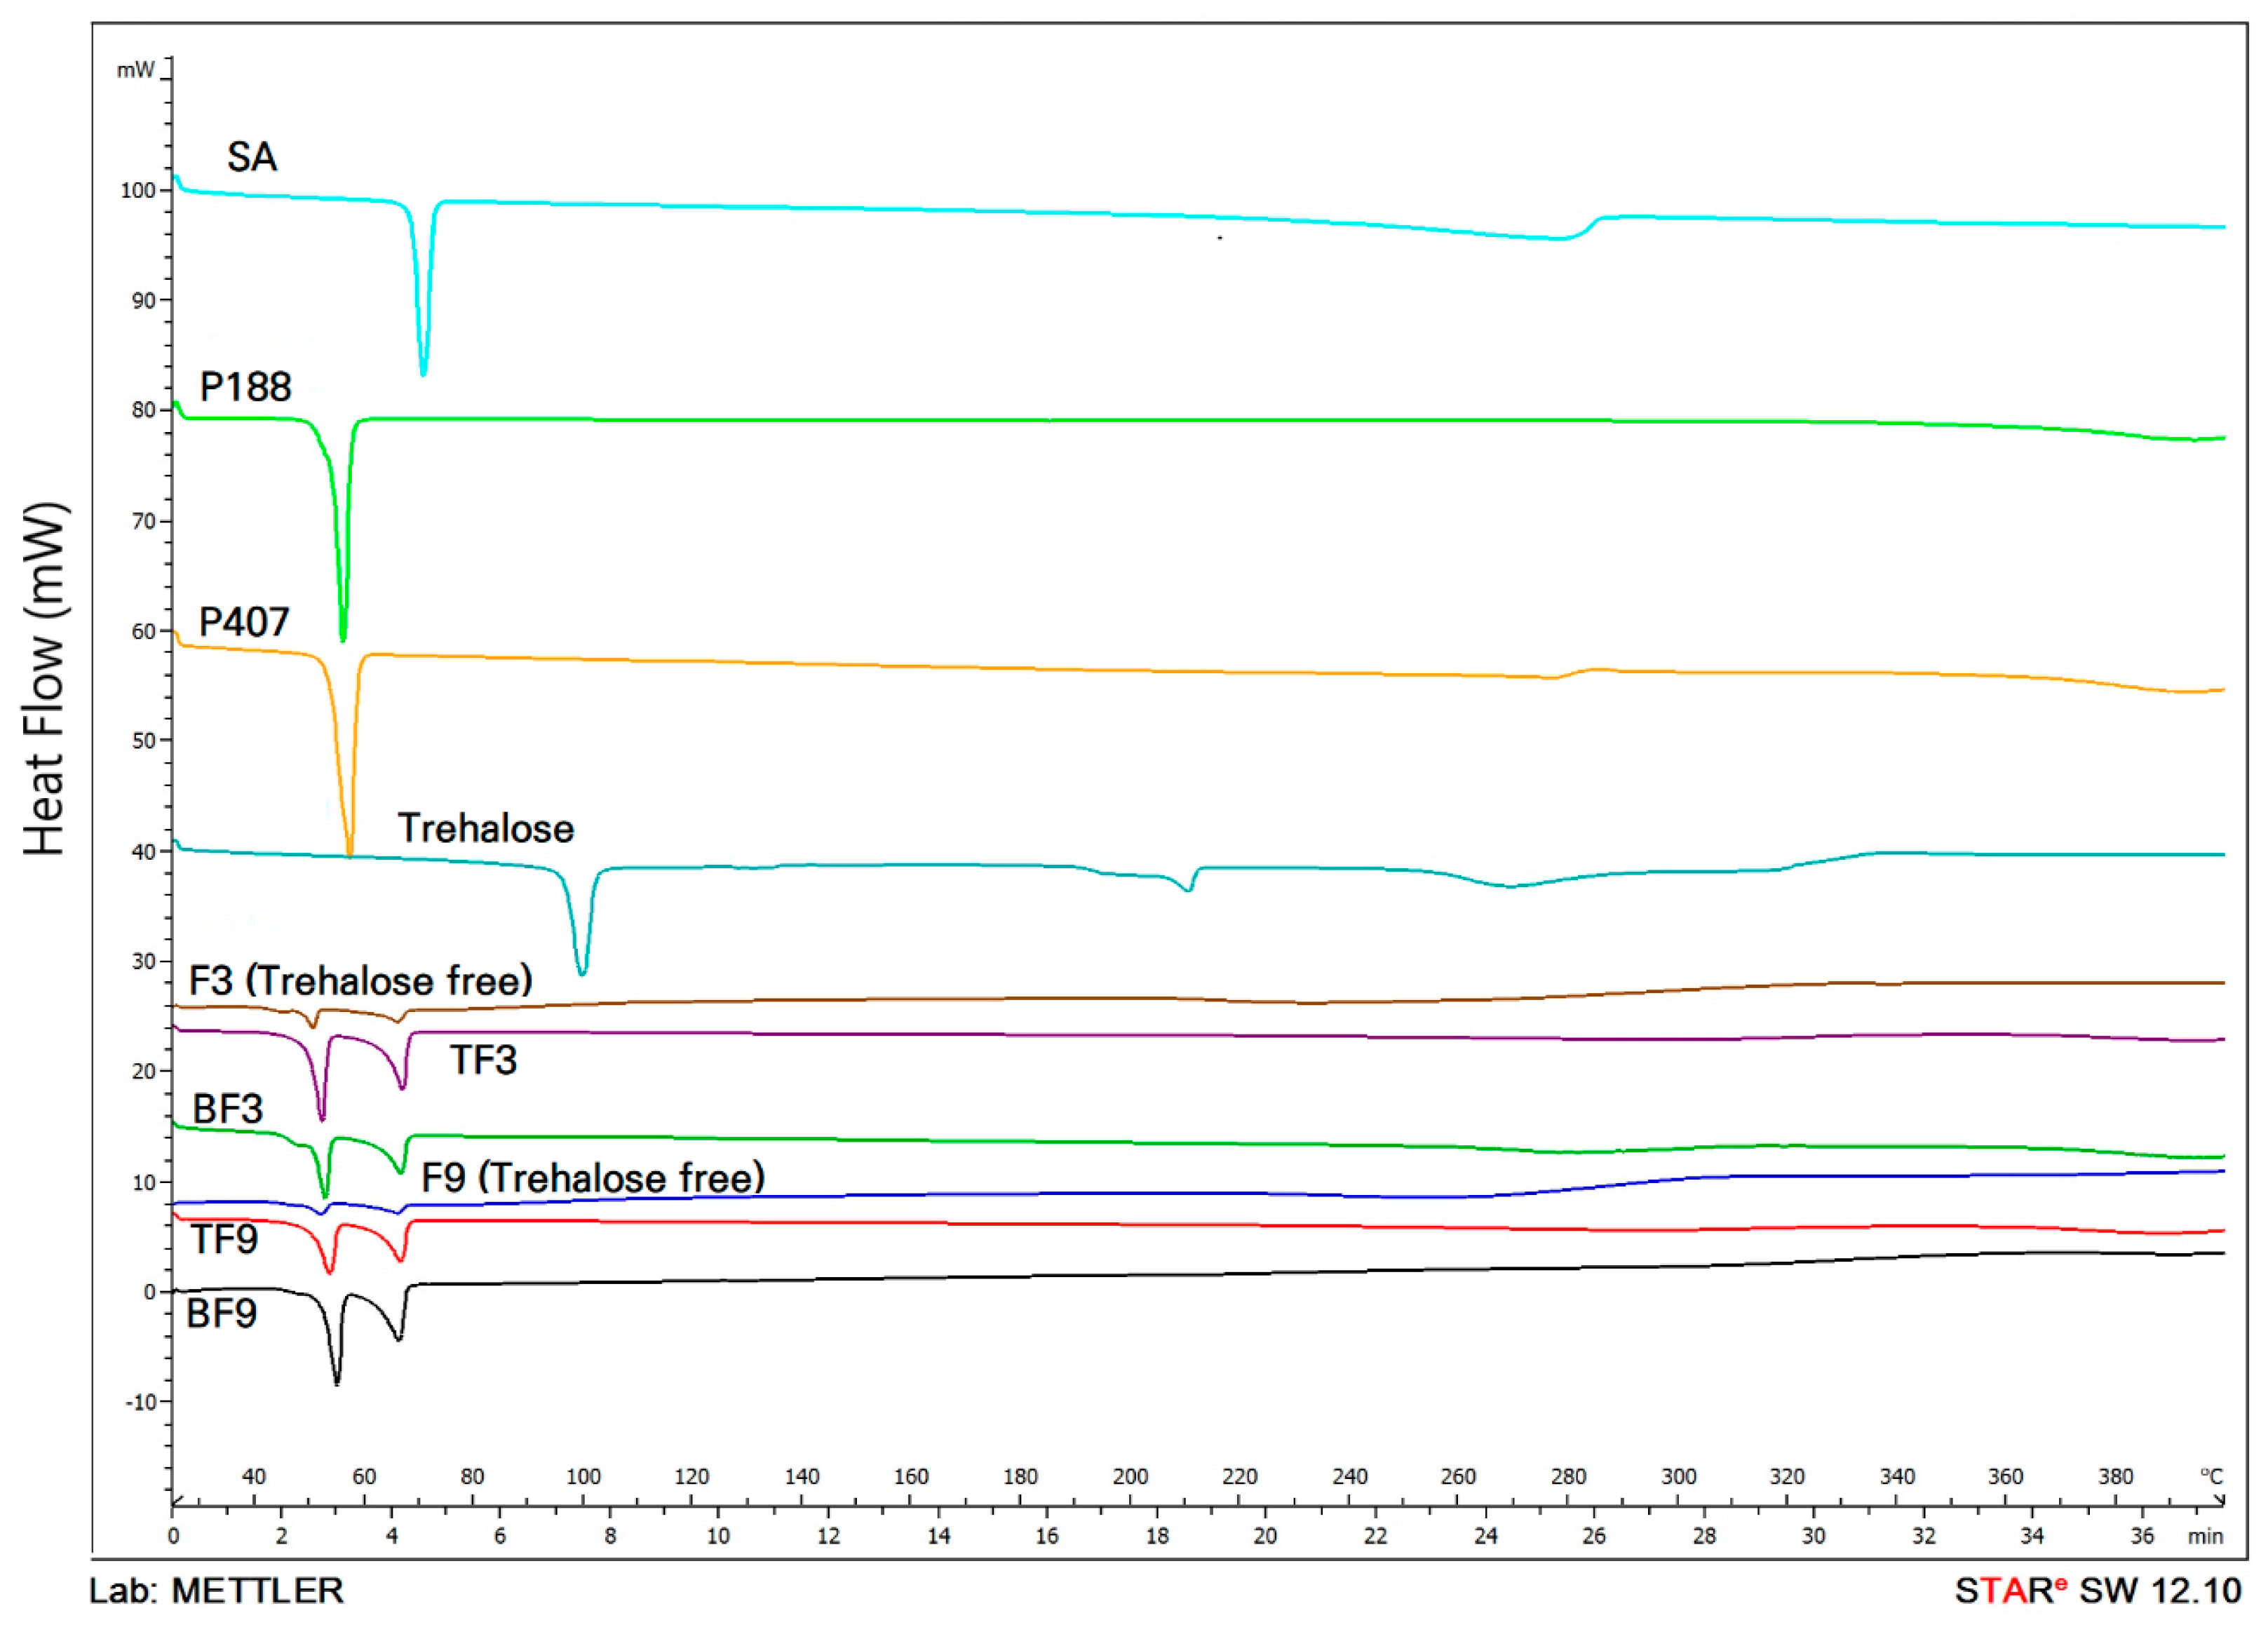Click the TF9 curve label
Image resolution: width=2268 pixels, height=1627 pixels.
[x=225, y=1240]
